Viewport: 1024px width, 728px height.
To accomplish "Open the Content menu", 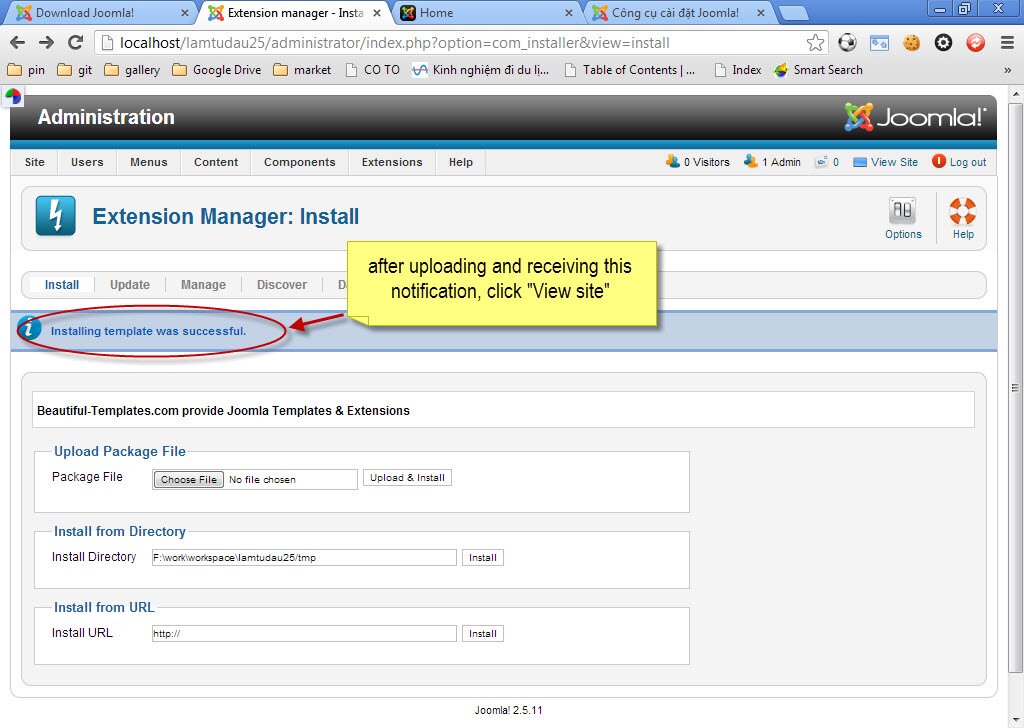I will (x=215, y=161).
